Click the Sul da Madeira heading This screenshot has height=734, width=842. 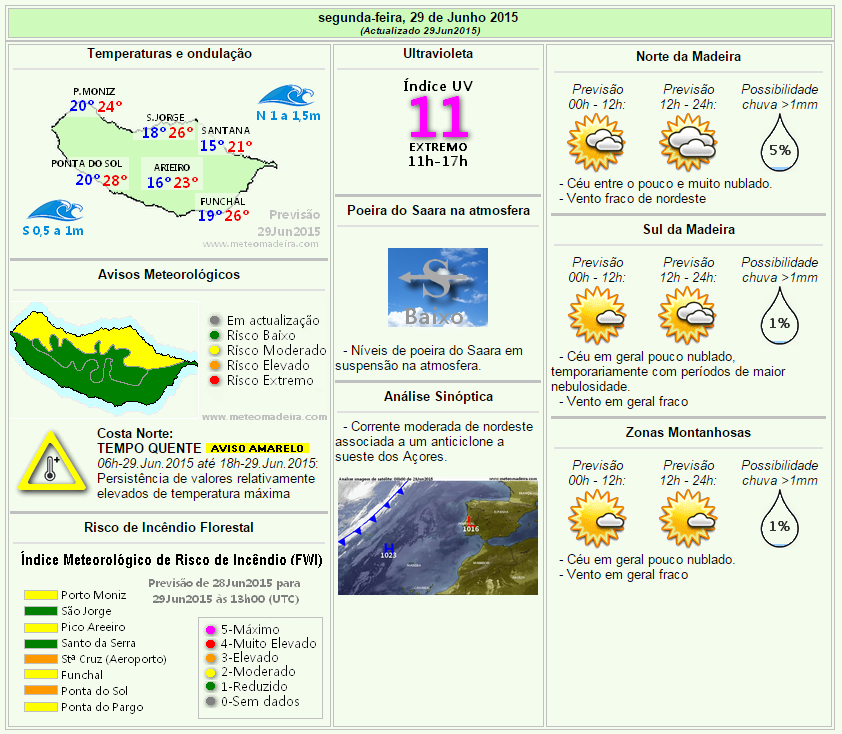pos(688,229)
